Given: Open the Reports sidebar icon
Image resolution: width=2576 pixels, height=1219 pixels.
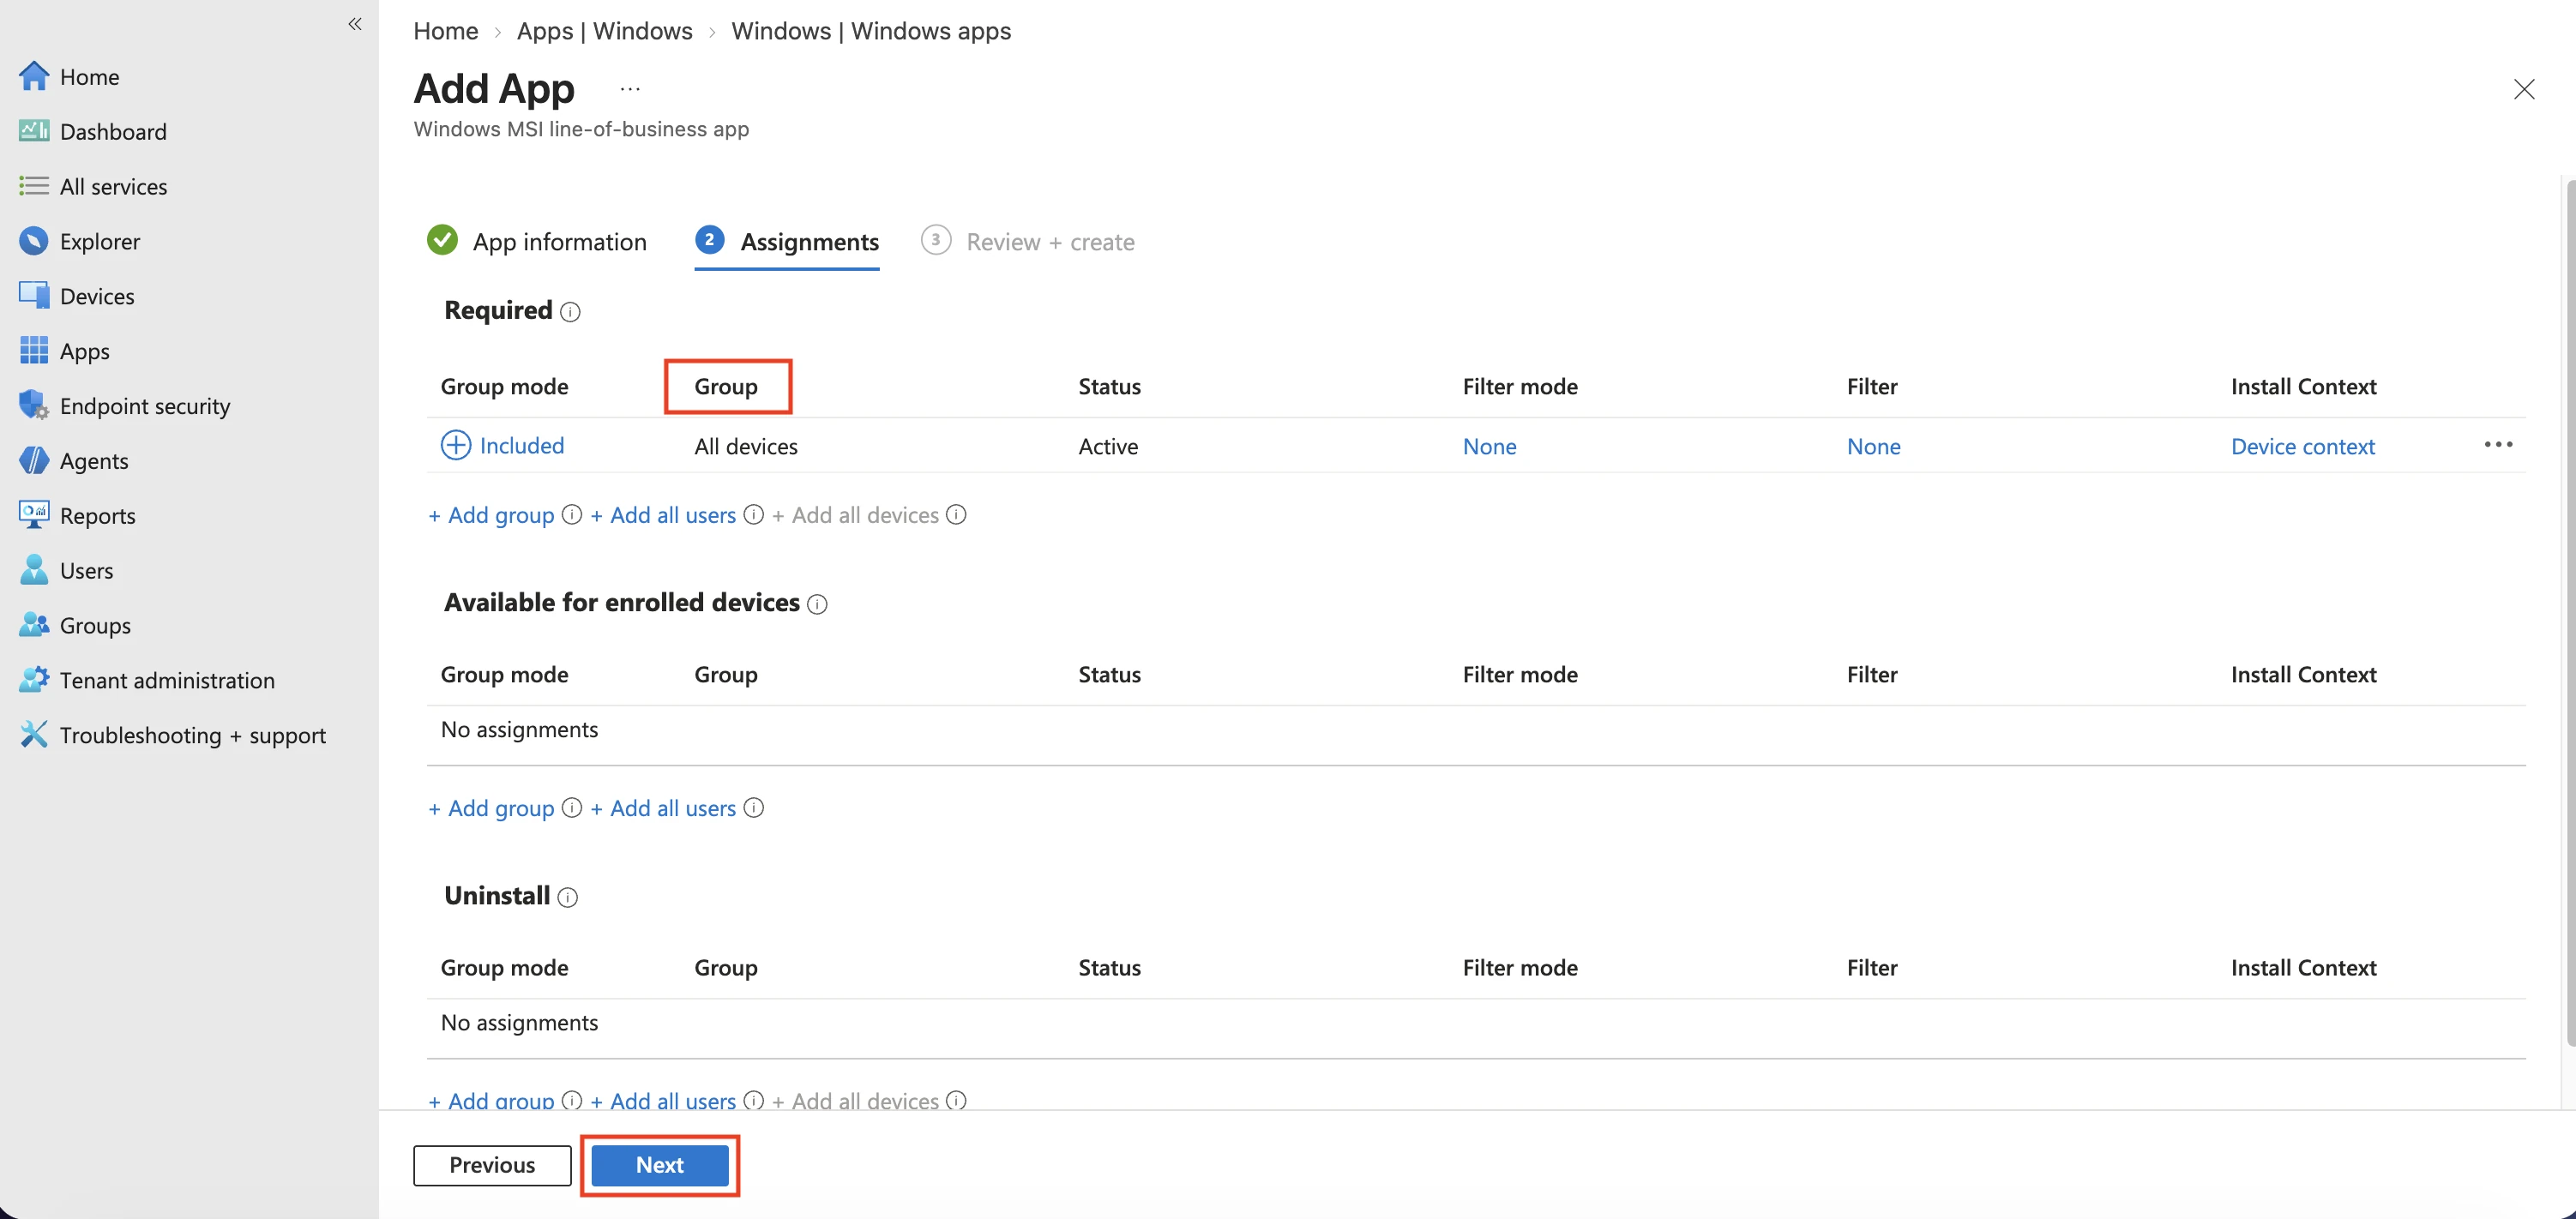Looking at the screenshot, I should [x=34, y=515].
